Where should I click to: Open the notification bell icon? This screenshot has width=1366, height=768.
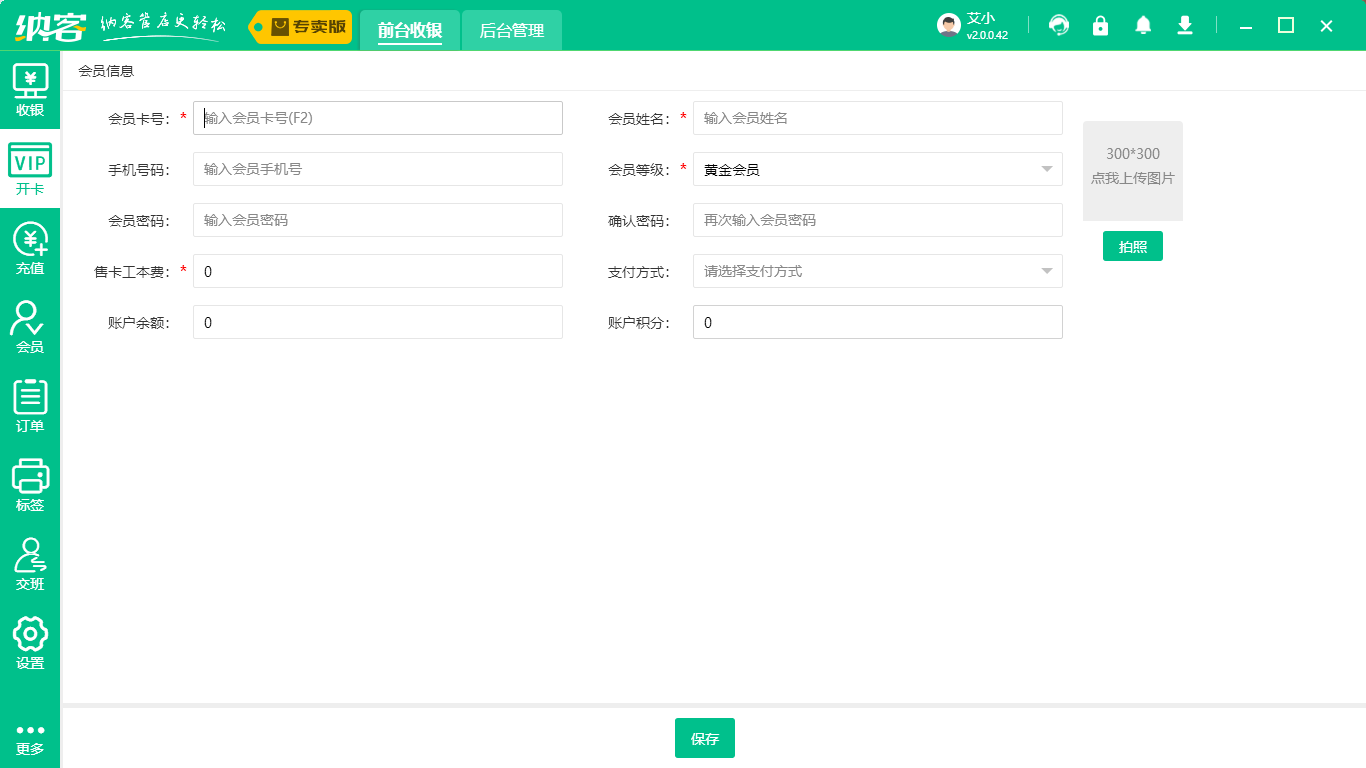(x=1143, y=26)
